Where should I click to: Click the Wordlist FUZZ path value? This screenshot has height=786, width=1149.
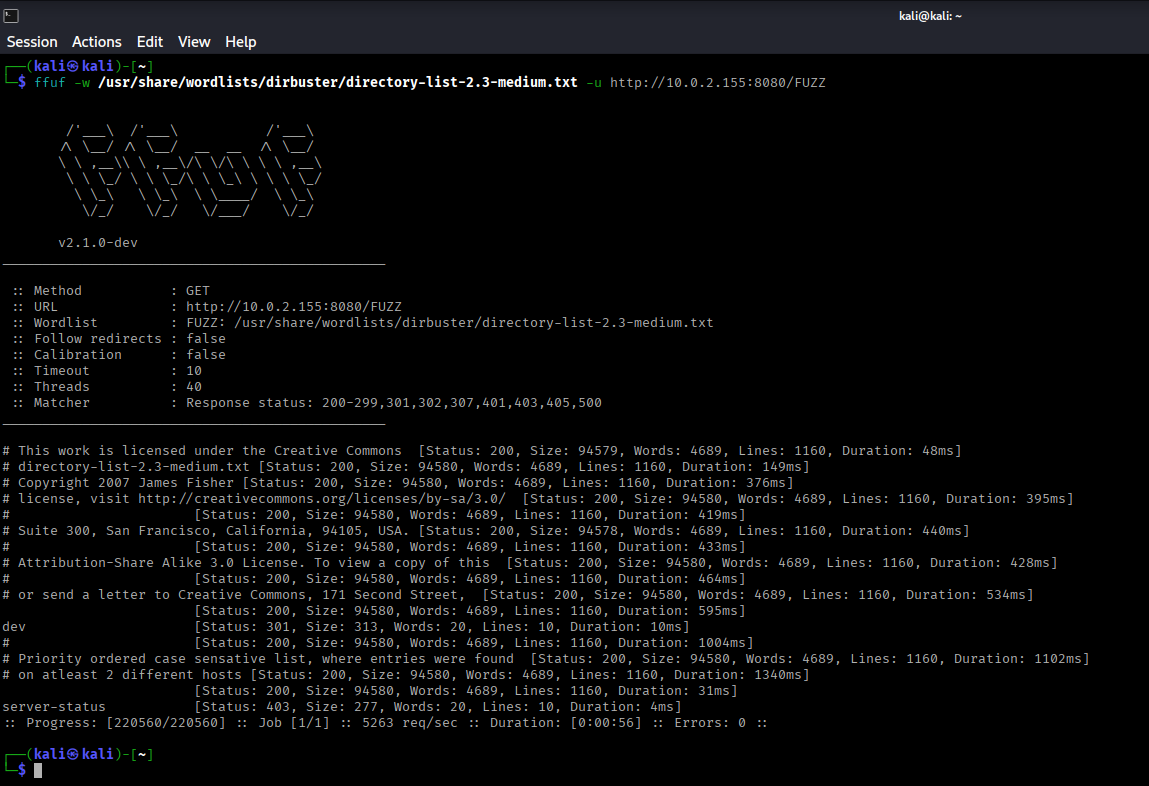point(449,323)
